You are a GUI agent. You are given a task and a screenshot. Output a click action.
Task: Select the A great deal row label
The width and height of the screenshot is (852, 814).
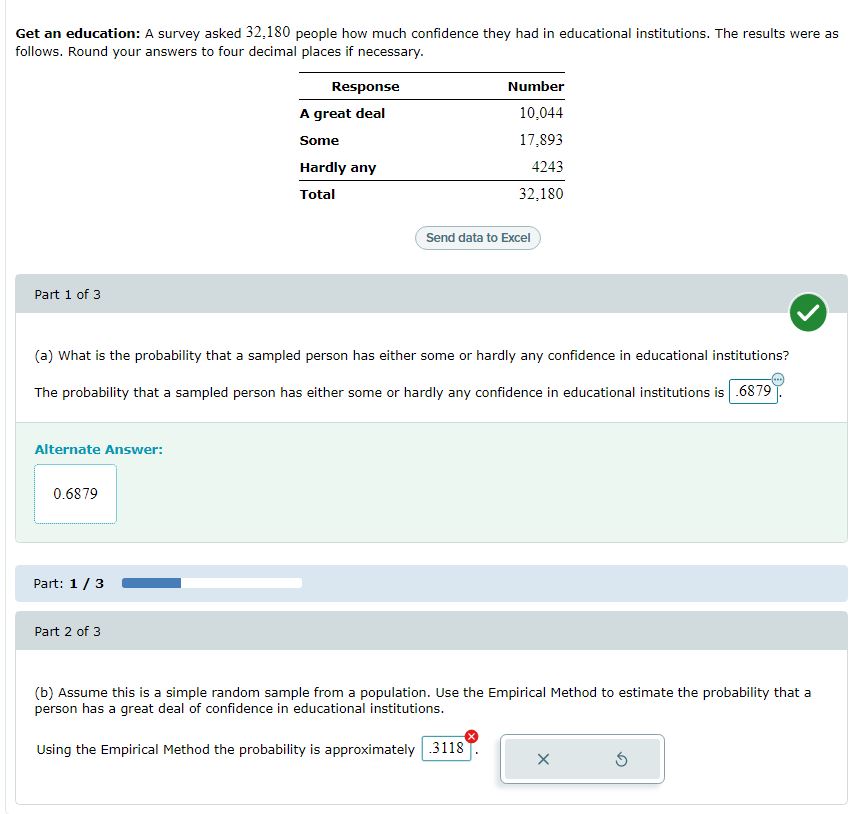pos(342,114)
